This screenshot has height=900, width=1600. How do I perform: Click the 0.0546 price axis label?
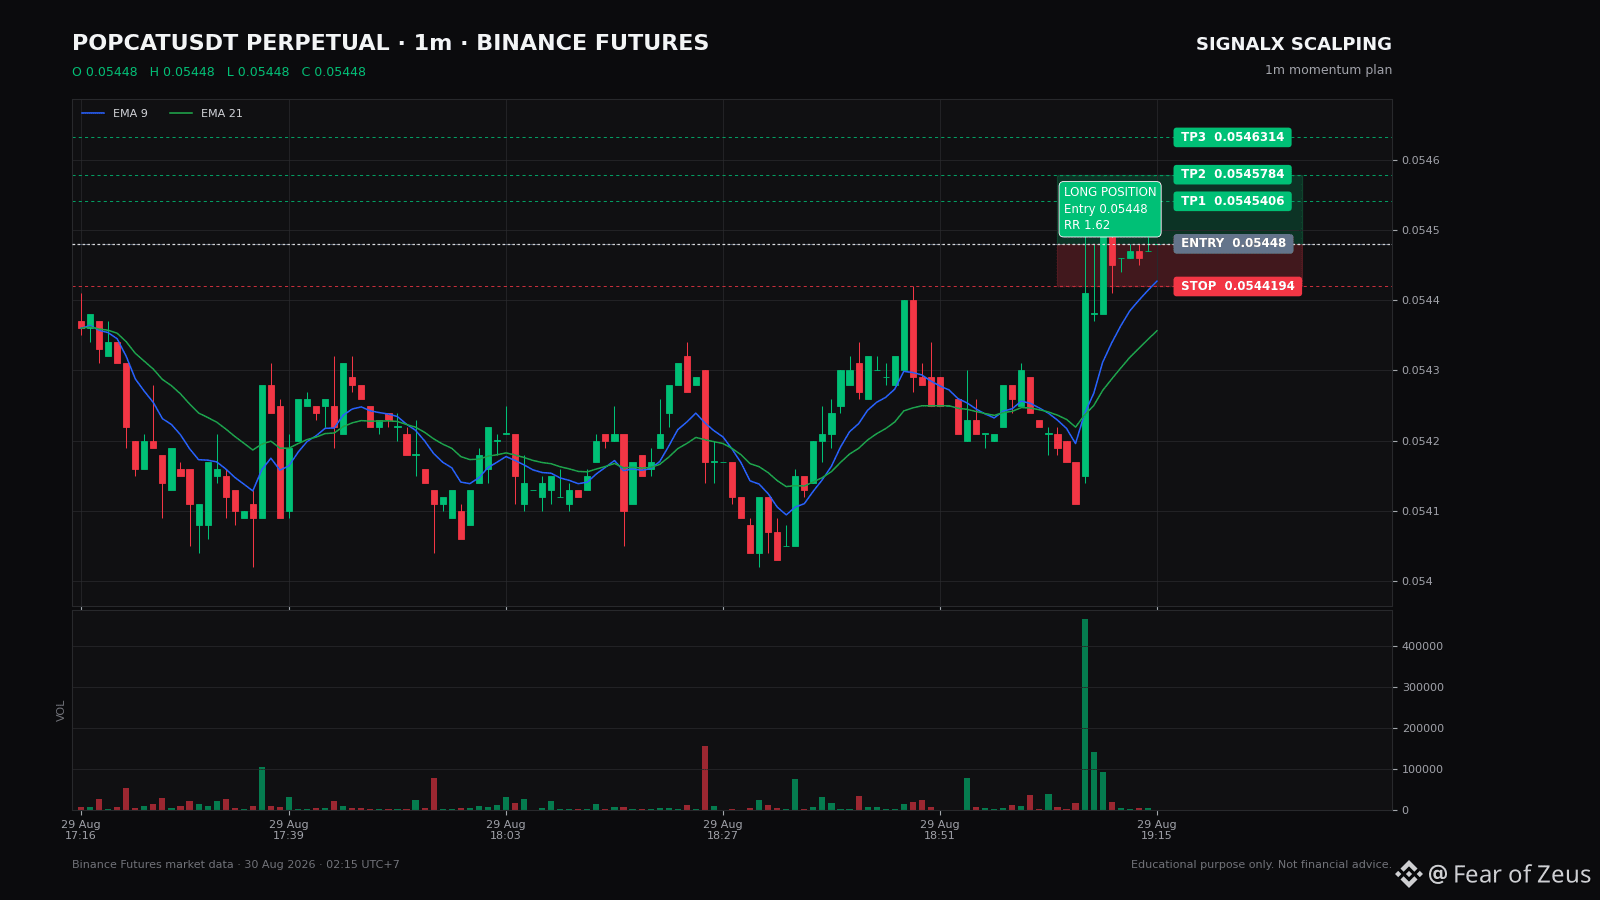click(1421, 160)
